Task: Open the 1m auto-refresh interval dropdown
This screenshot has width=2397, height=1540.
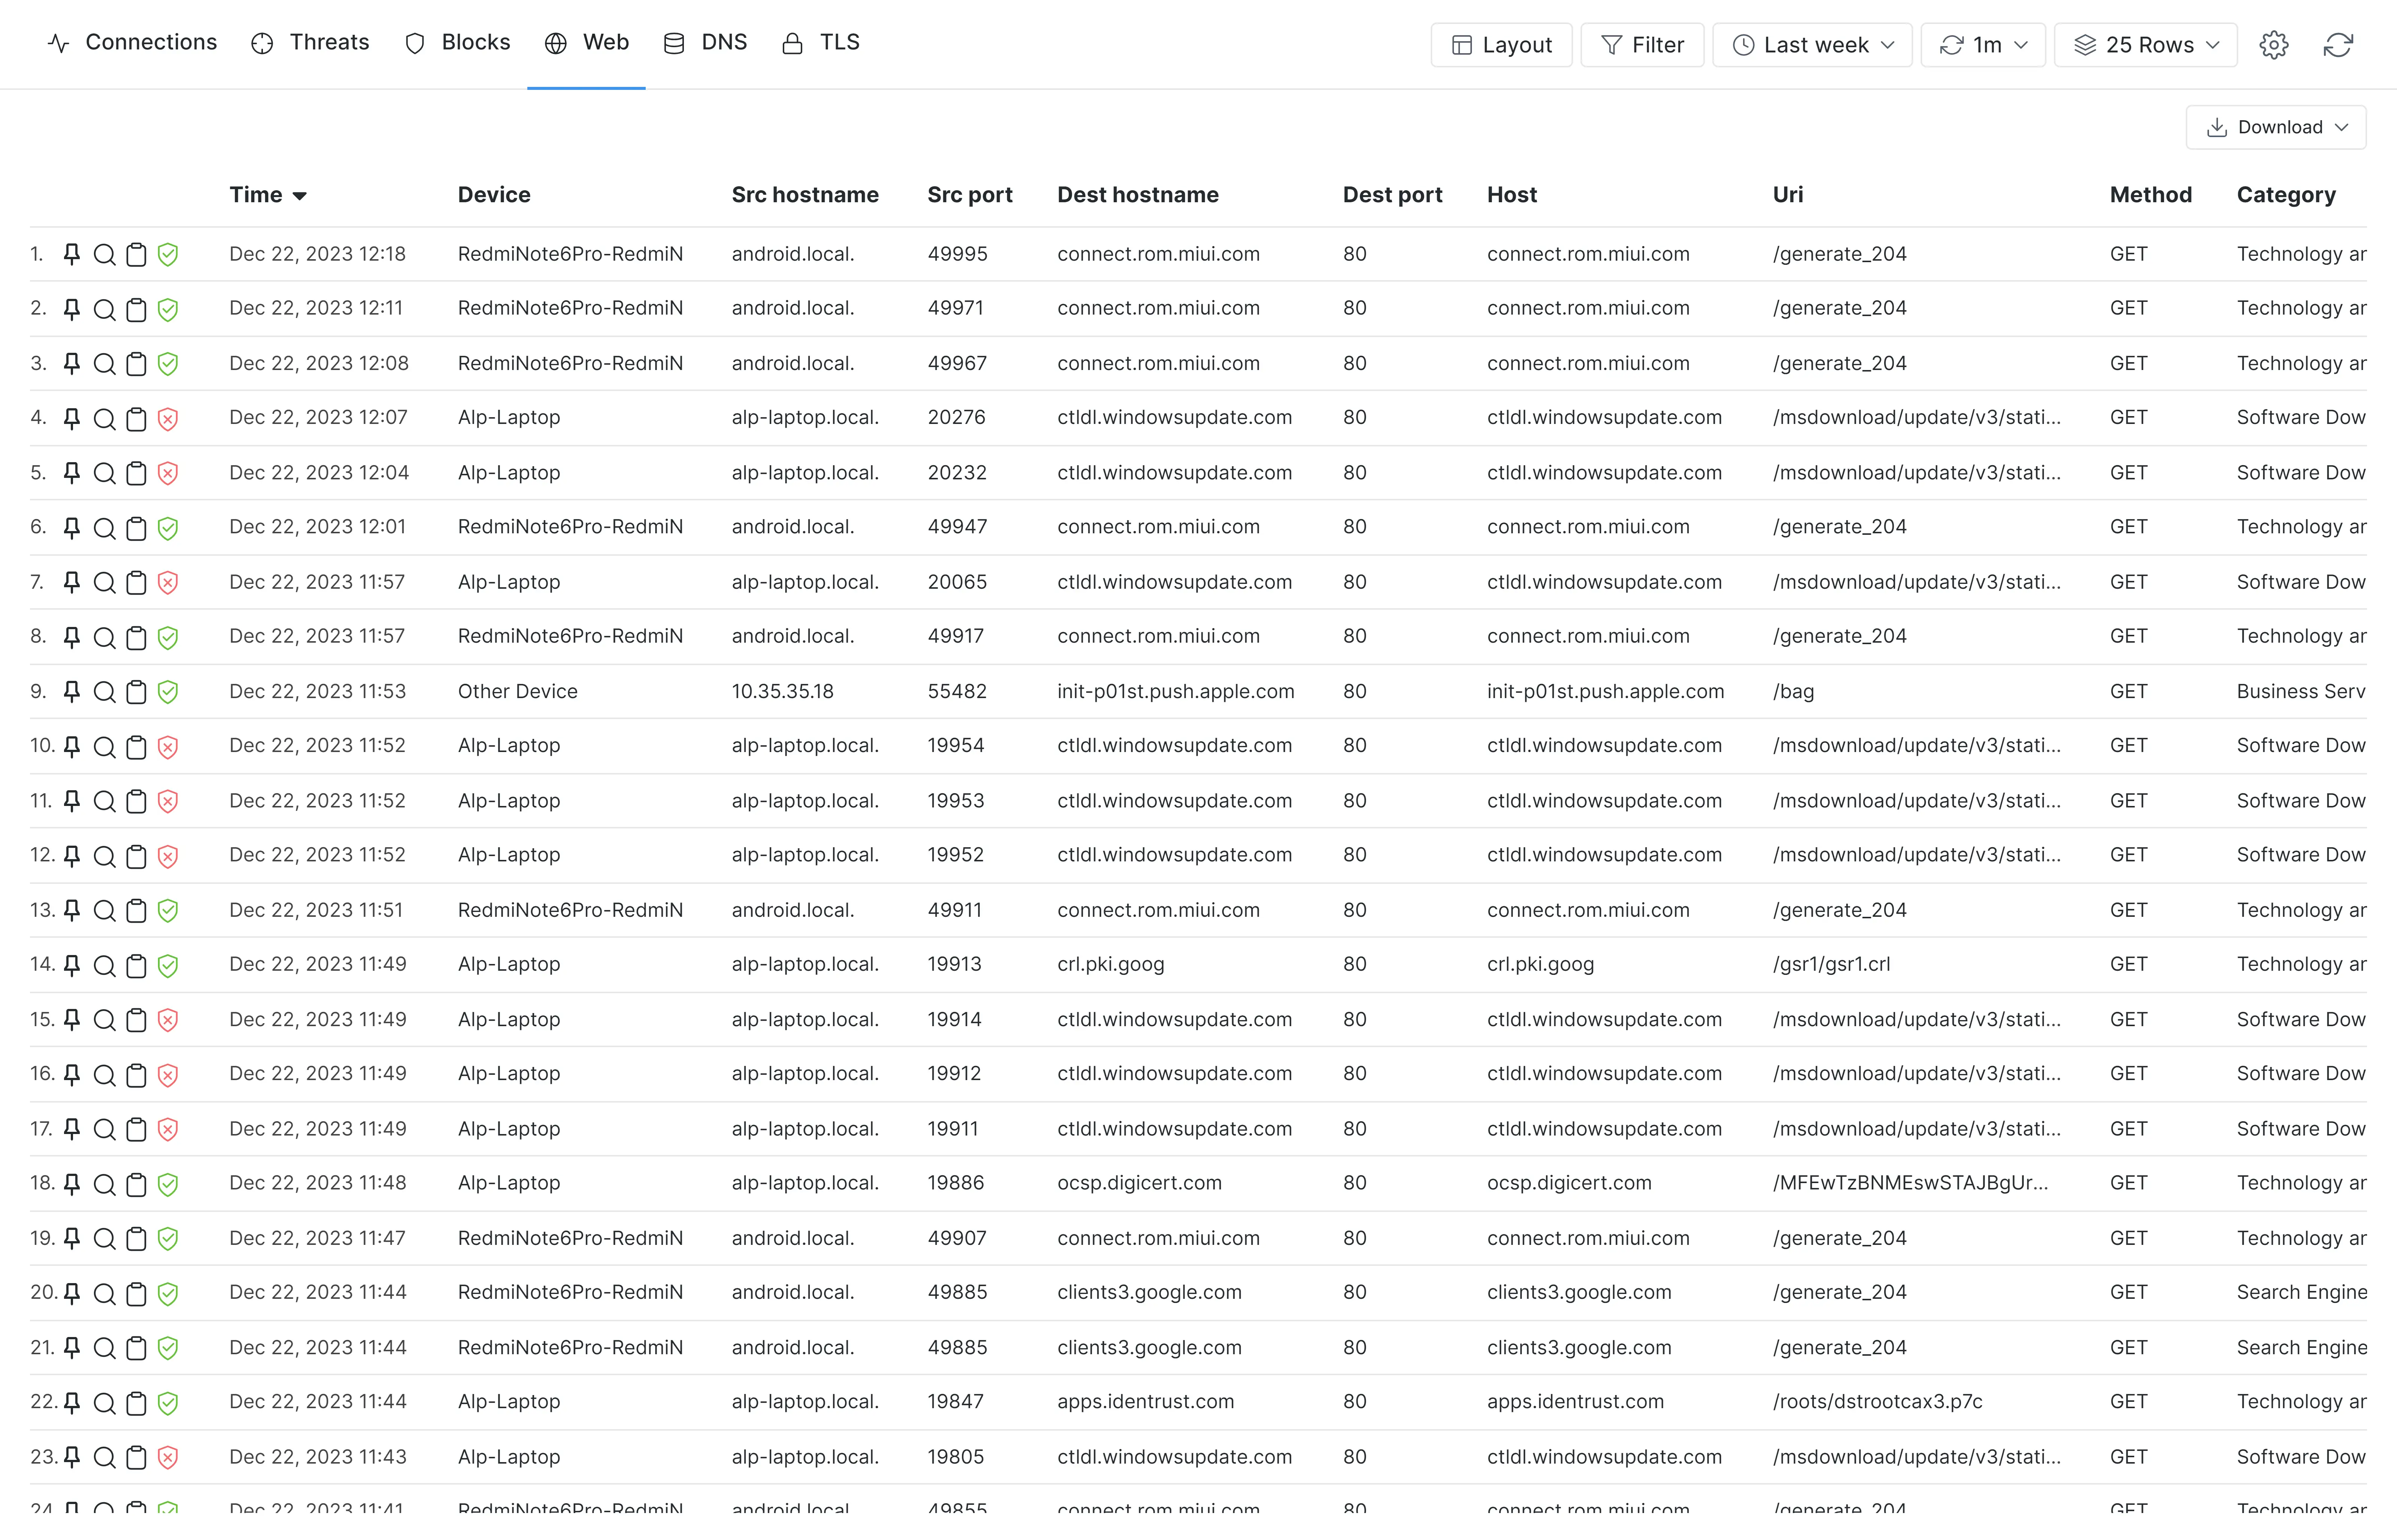Action: 1983,45
